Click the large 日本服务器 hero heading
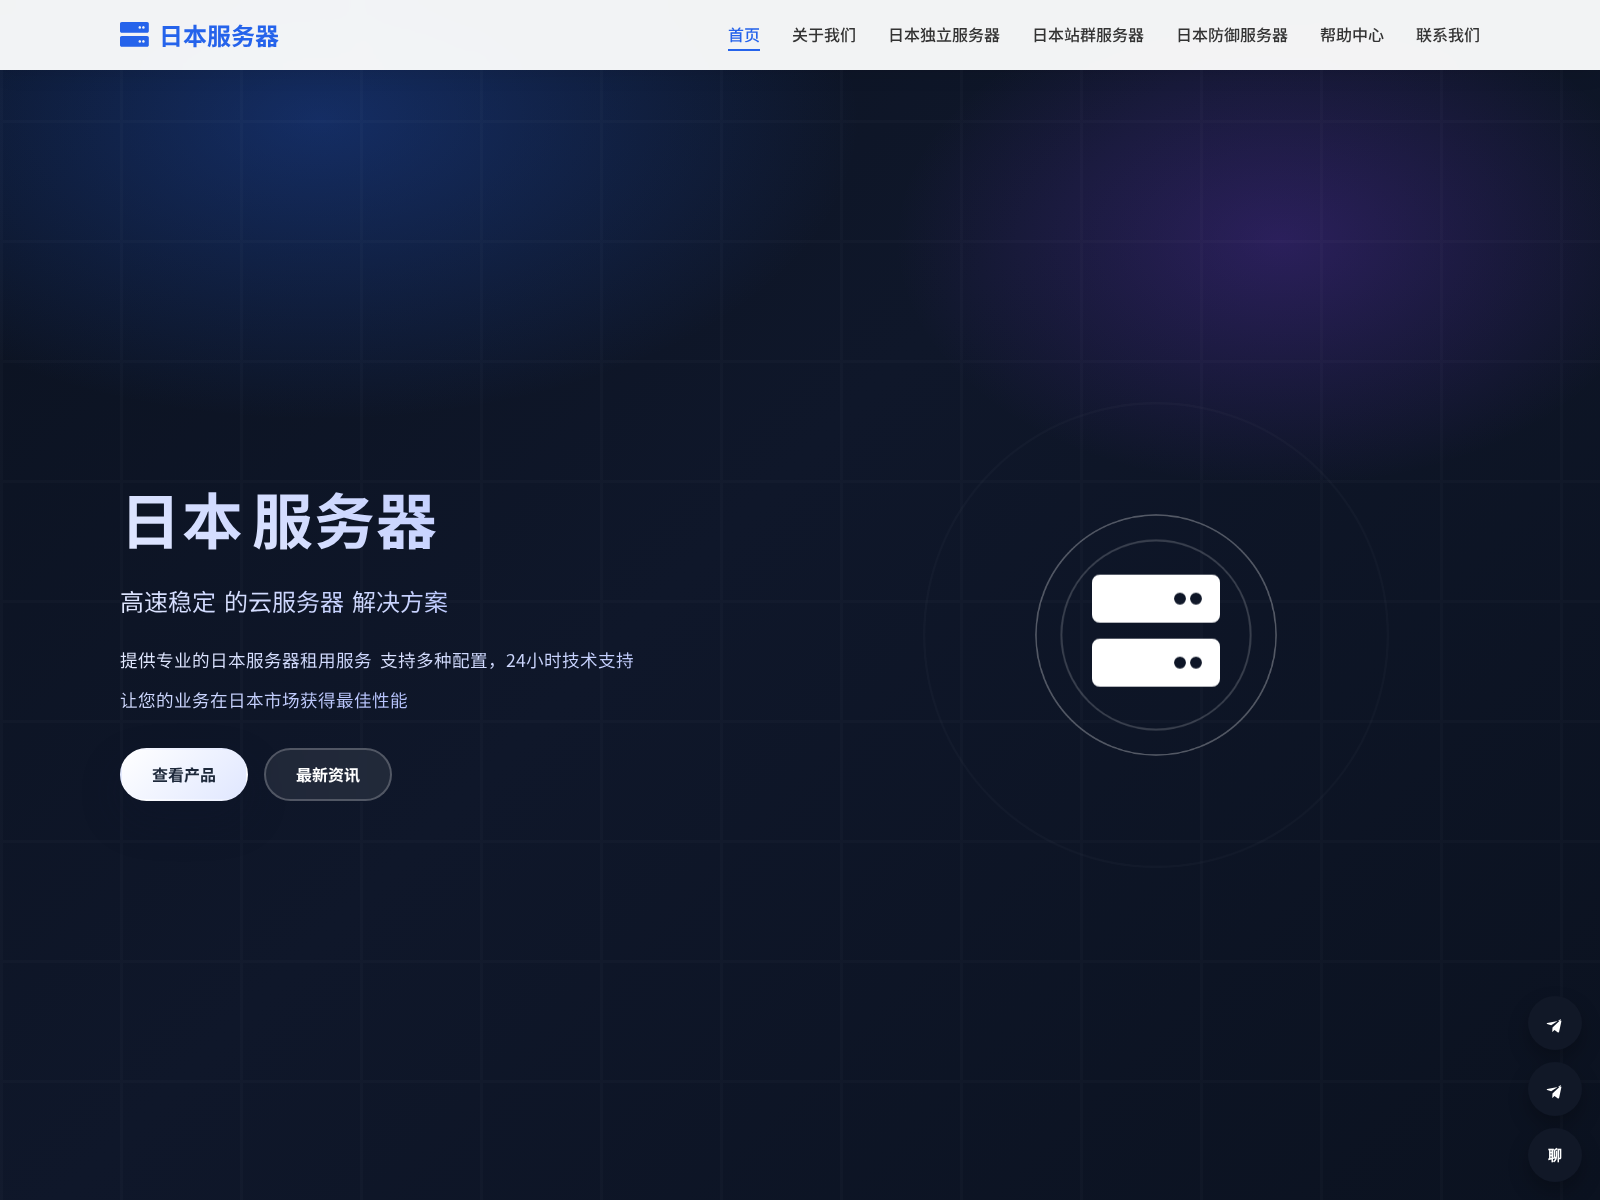Screen dimensions: 1600x1200 click(x=280, y=522)
